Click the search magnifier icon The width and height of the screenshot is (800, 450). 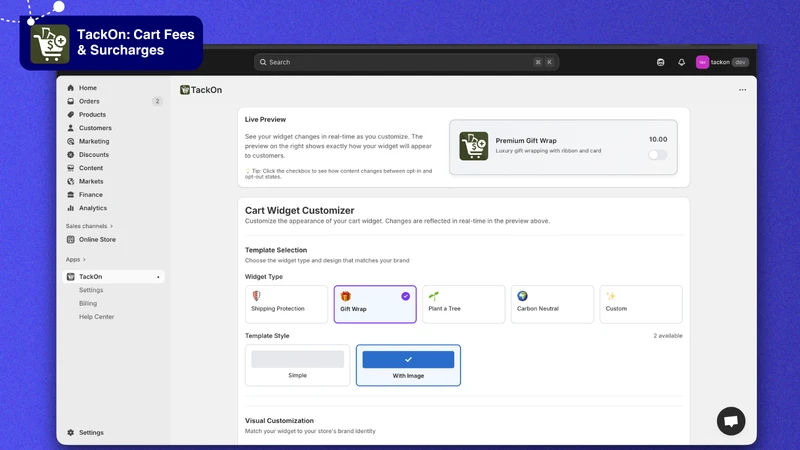tap(263, 62)
